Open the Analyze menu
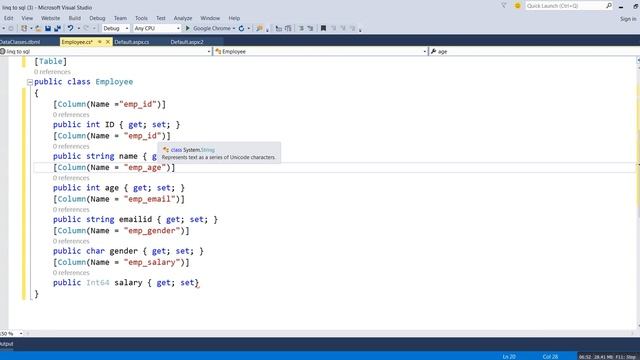640x360 pixels. coord(182,18)
